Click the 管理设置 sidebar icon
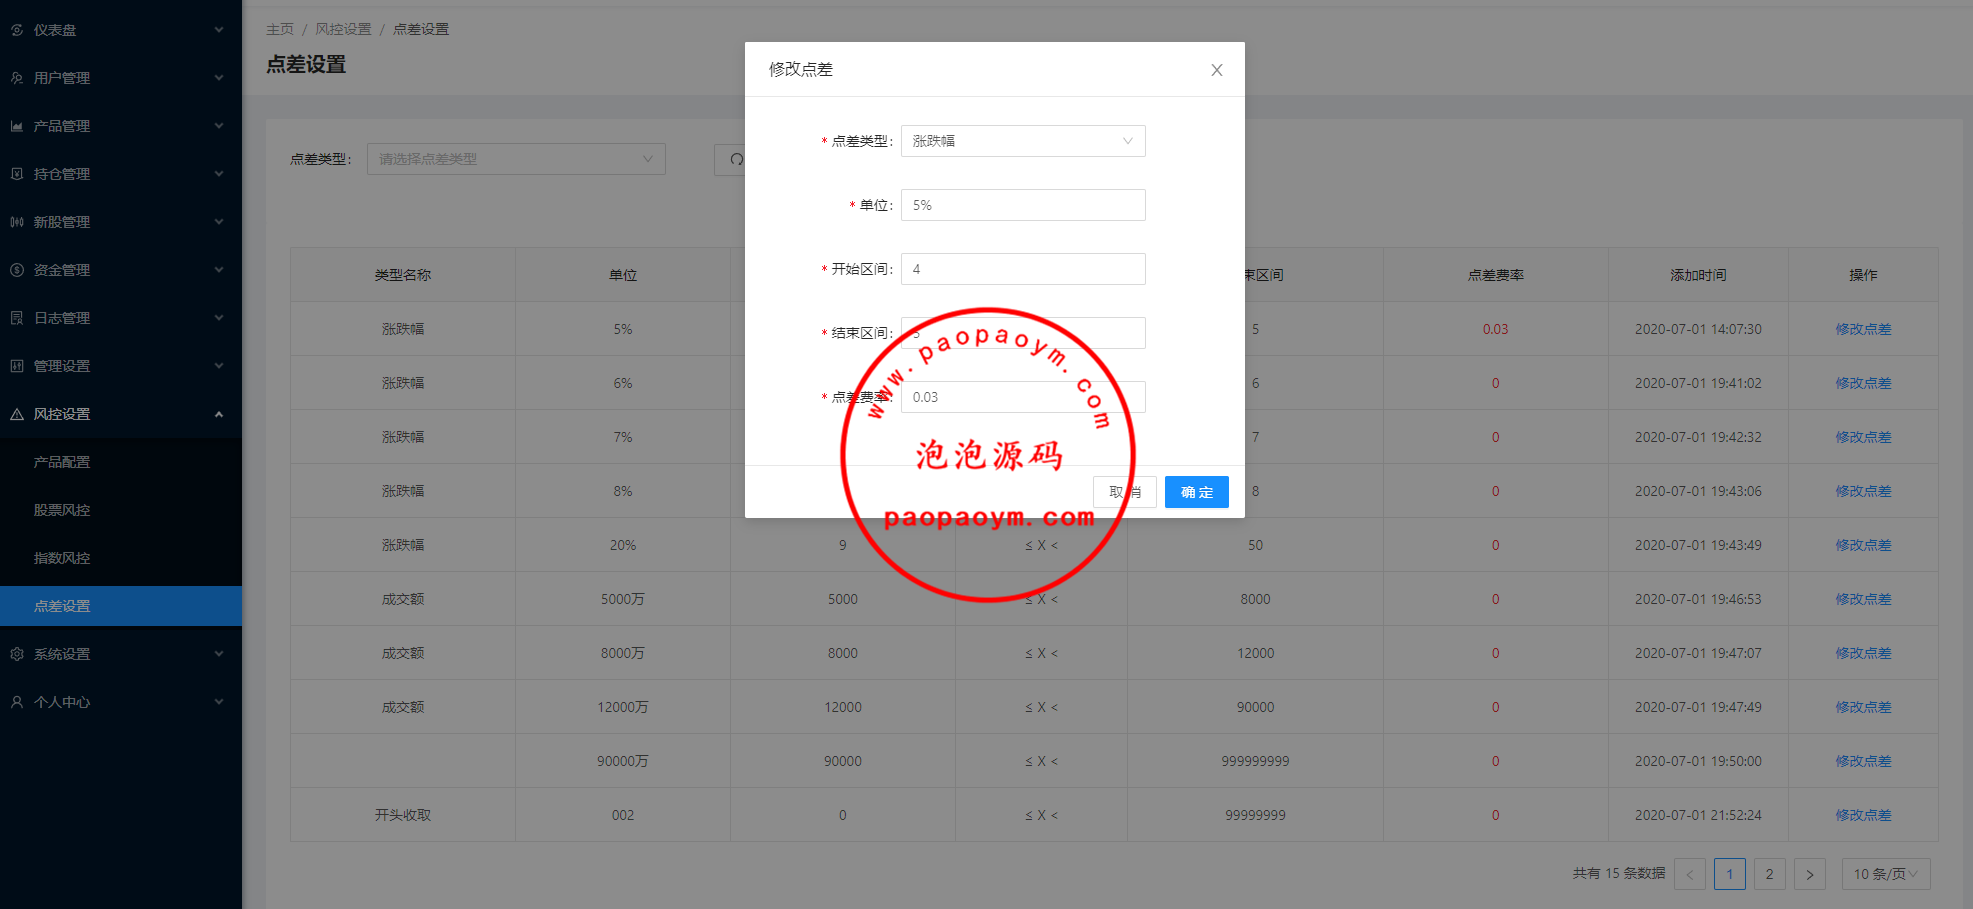This screenshot has height=909, width=1973. [x=17, y=366]
